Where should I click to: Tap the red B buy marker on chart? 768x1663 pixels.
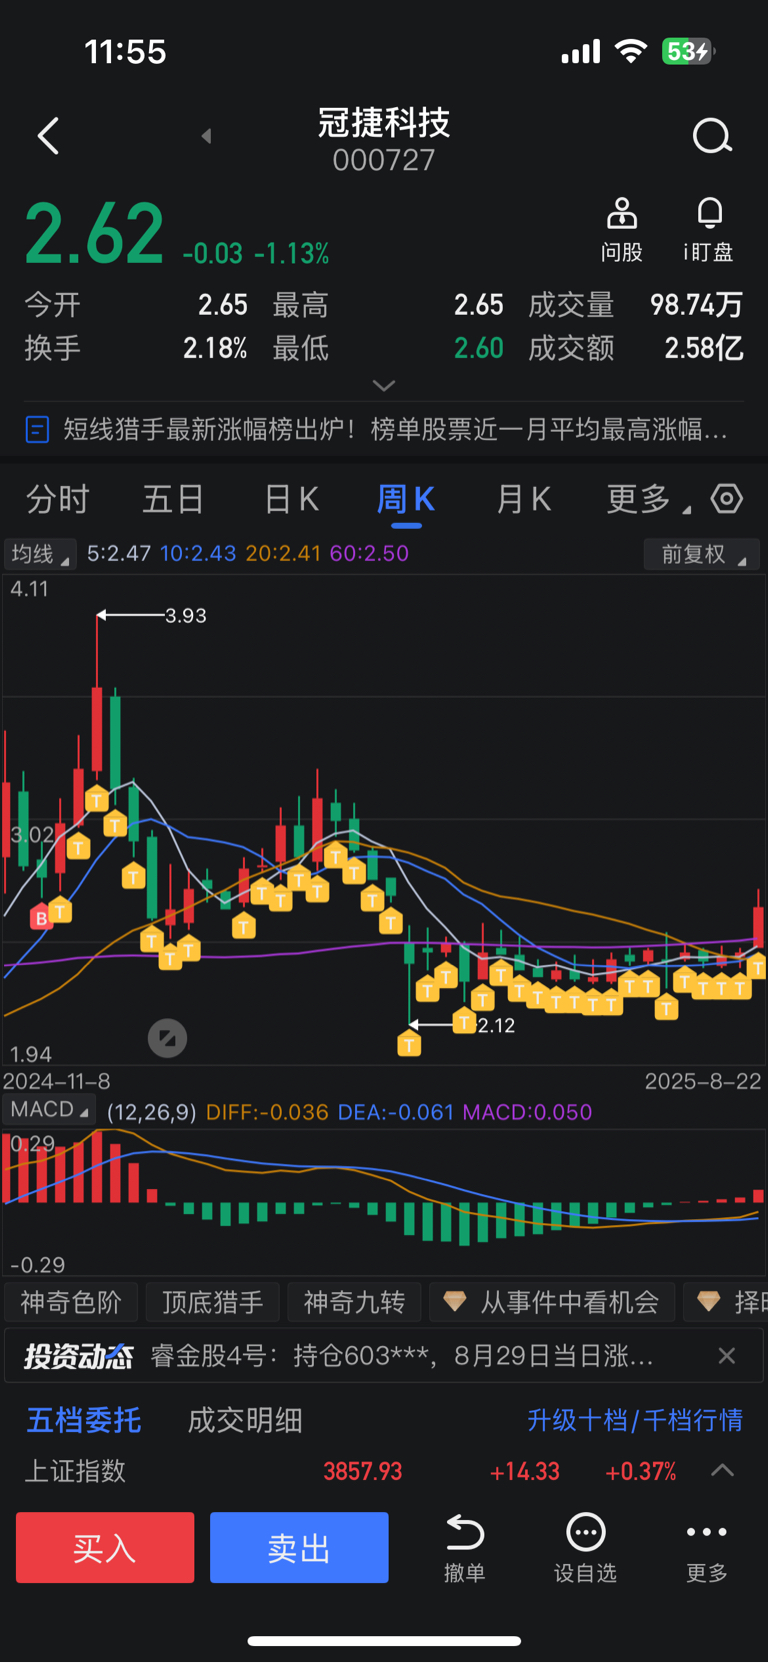(41, 917)
